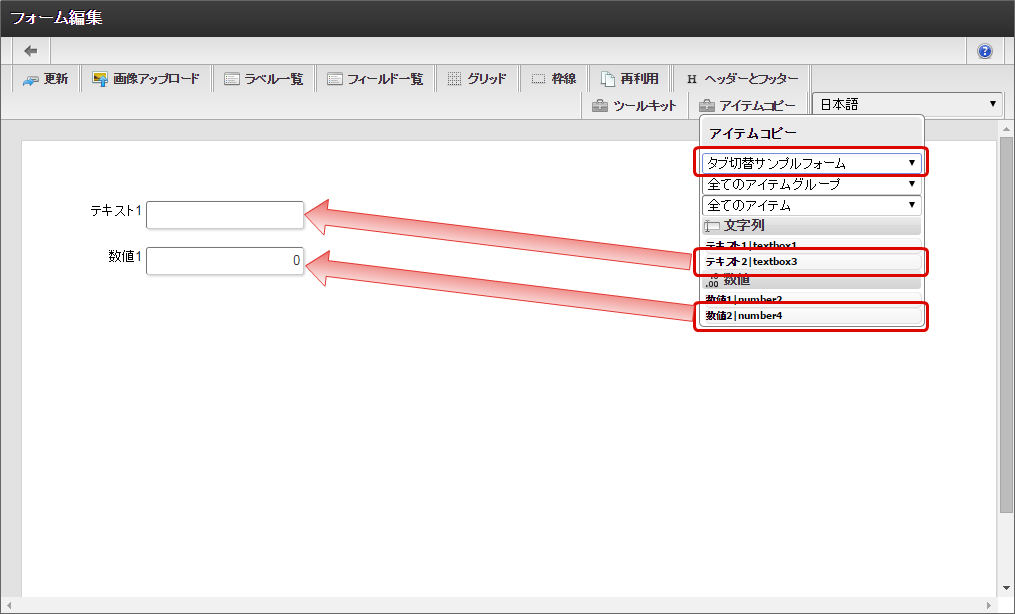Viewport: 1015px width, 614px height.
Task: Select the 数値2|number4 item
Action: pos(812,316)
